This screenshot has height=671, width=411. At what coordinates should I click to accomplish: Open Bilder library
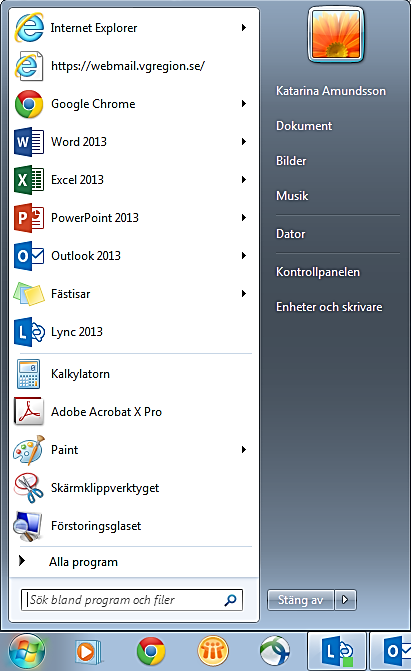291,161
